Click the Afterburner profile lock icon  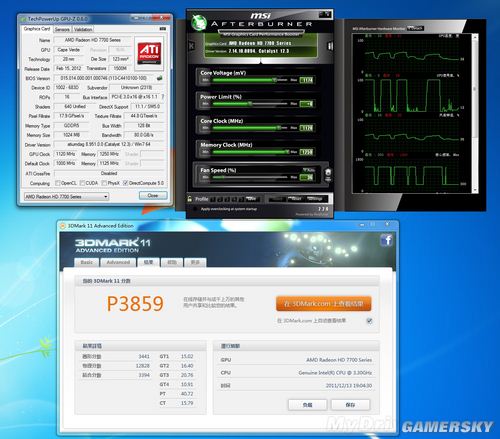[x=189, y=199]
